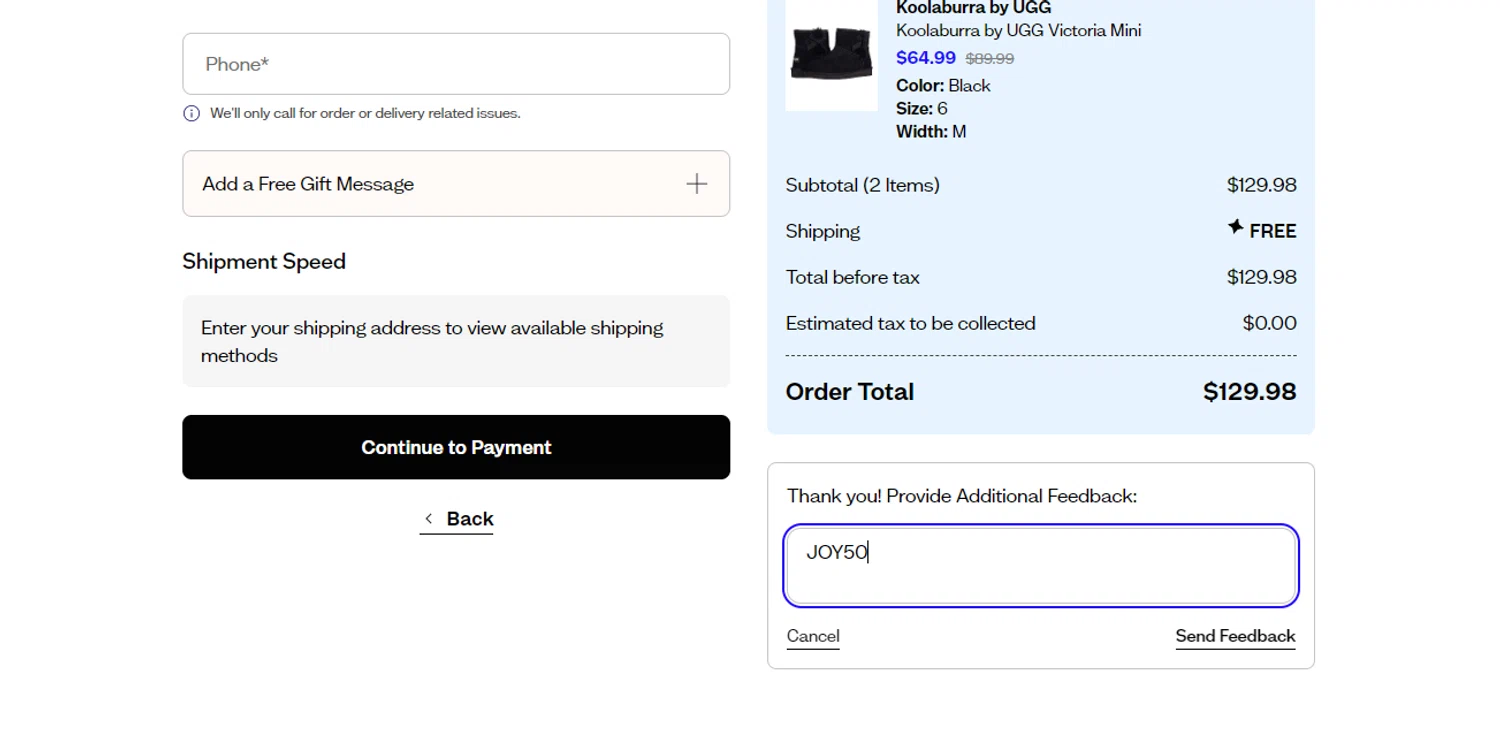Click the star icon next to FREE shipping
Viewport: 1500px width, 738px height.
point(1236,228)
